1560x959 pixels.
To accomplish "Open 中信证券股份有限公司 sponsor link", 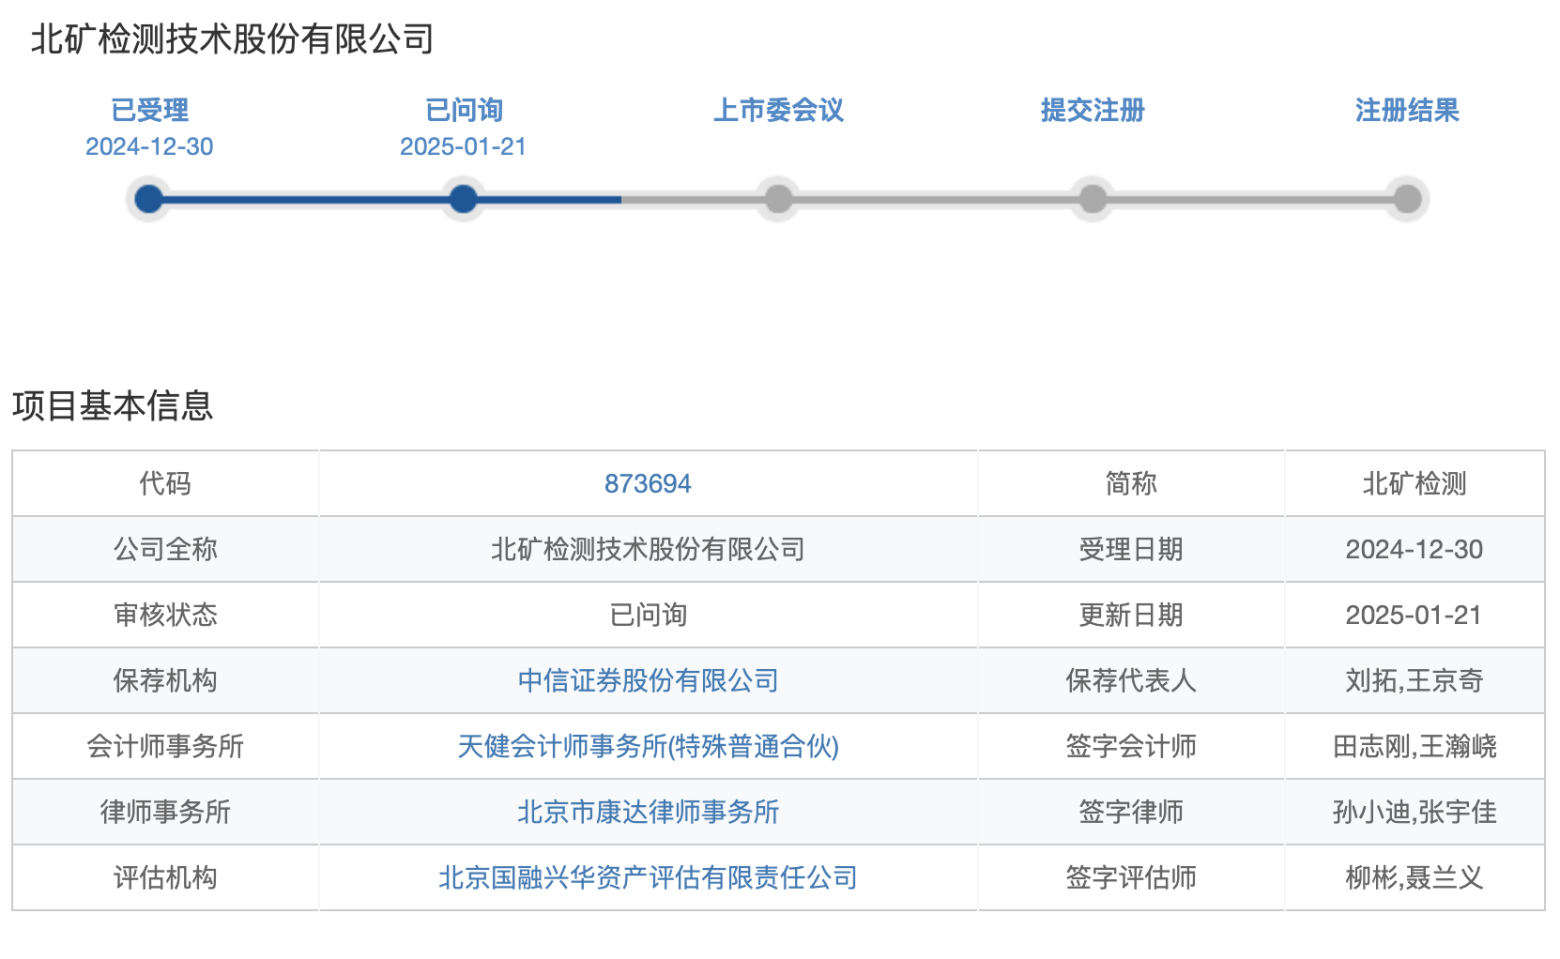I will point(648,681).
